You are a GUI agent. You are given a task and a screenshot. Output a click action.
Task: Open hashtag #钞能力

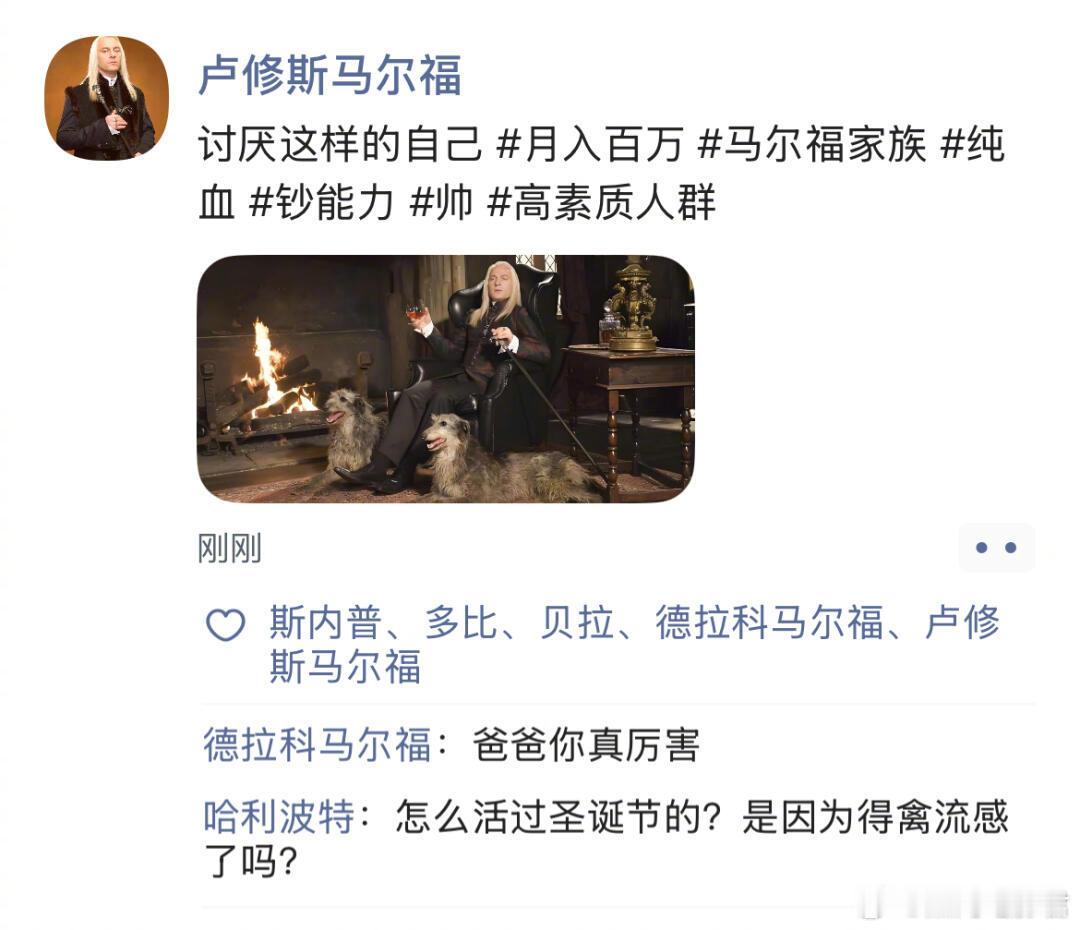(x=322, y=203)
